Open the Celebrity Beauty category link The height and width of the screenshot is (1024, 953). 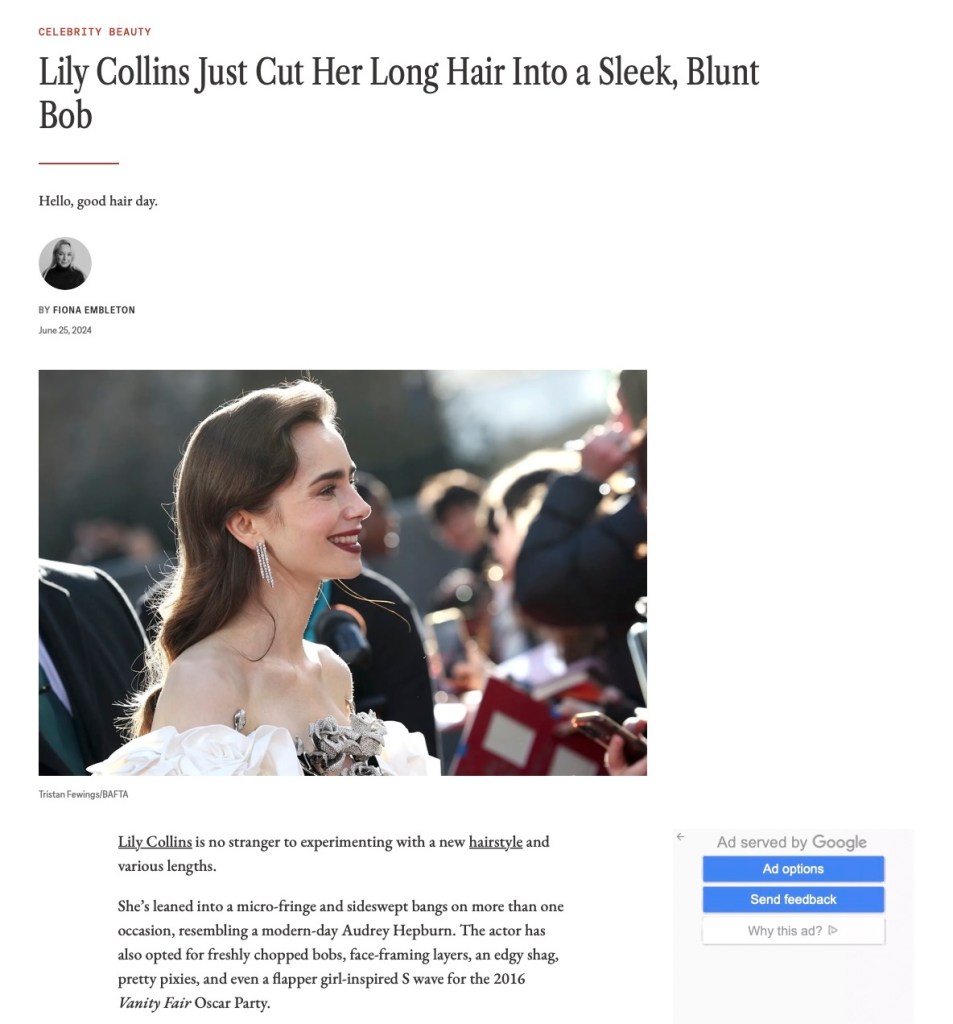[x=95, y=31]
